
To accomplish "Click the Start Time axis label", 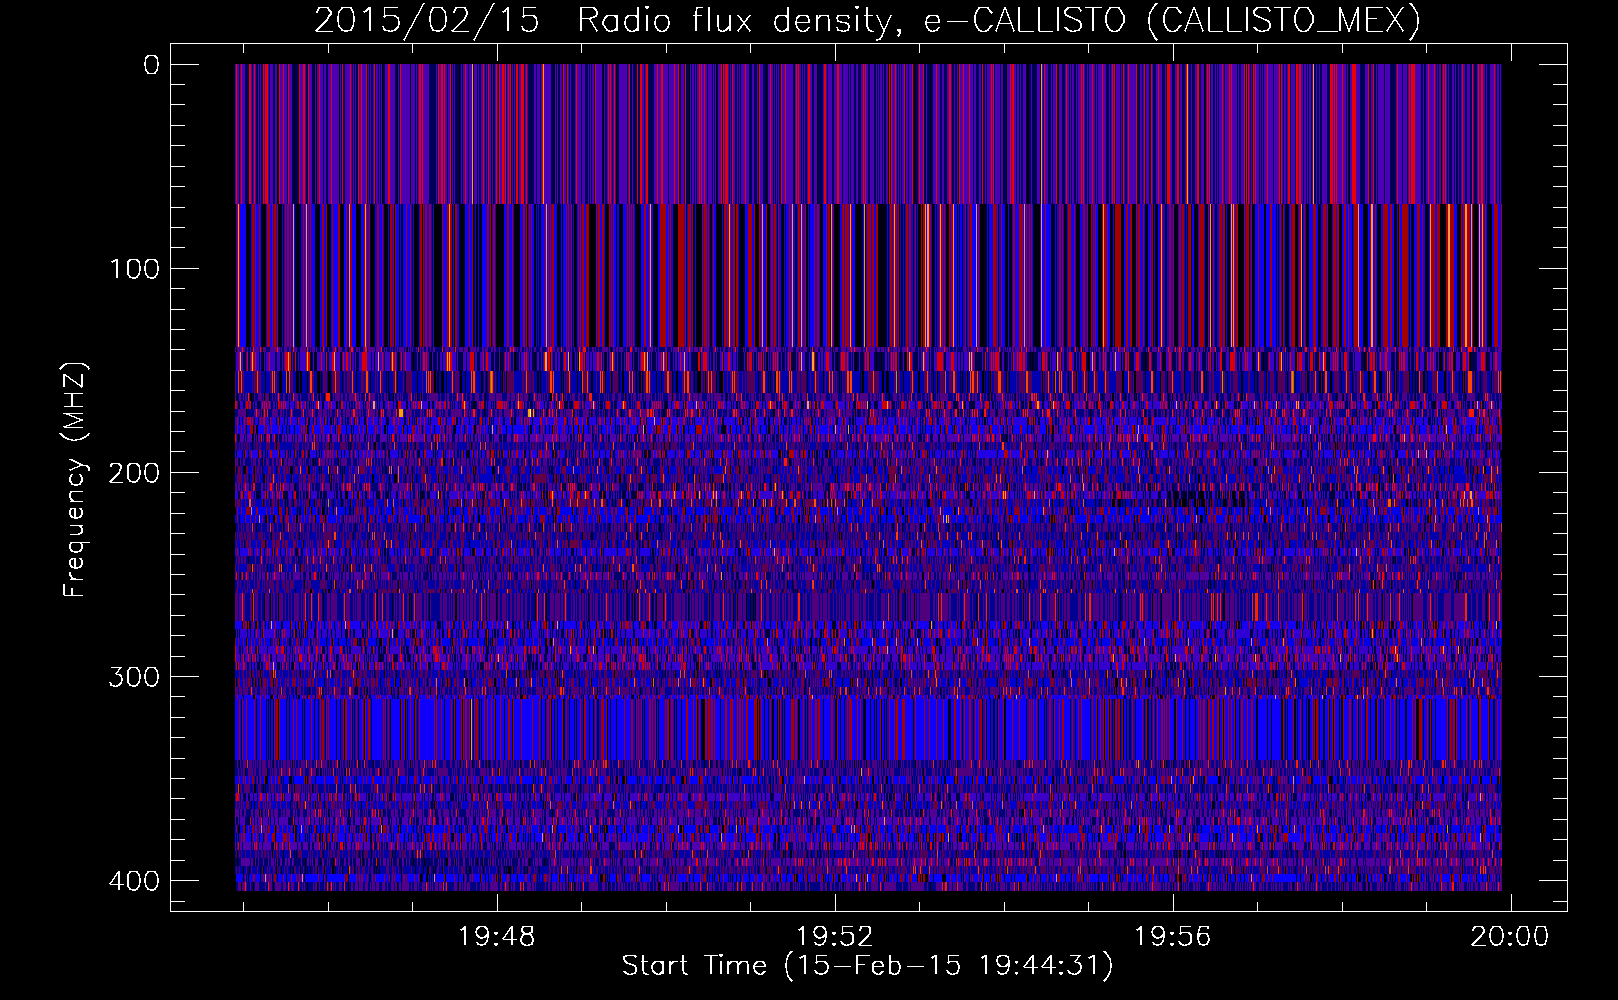I will [x=867, y=965].
